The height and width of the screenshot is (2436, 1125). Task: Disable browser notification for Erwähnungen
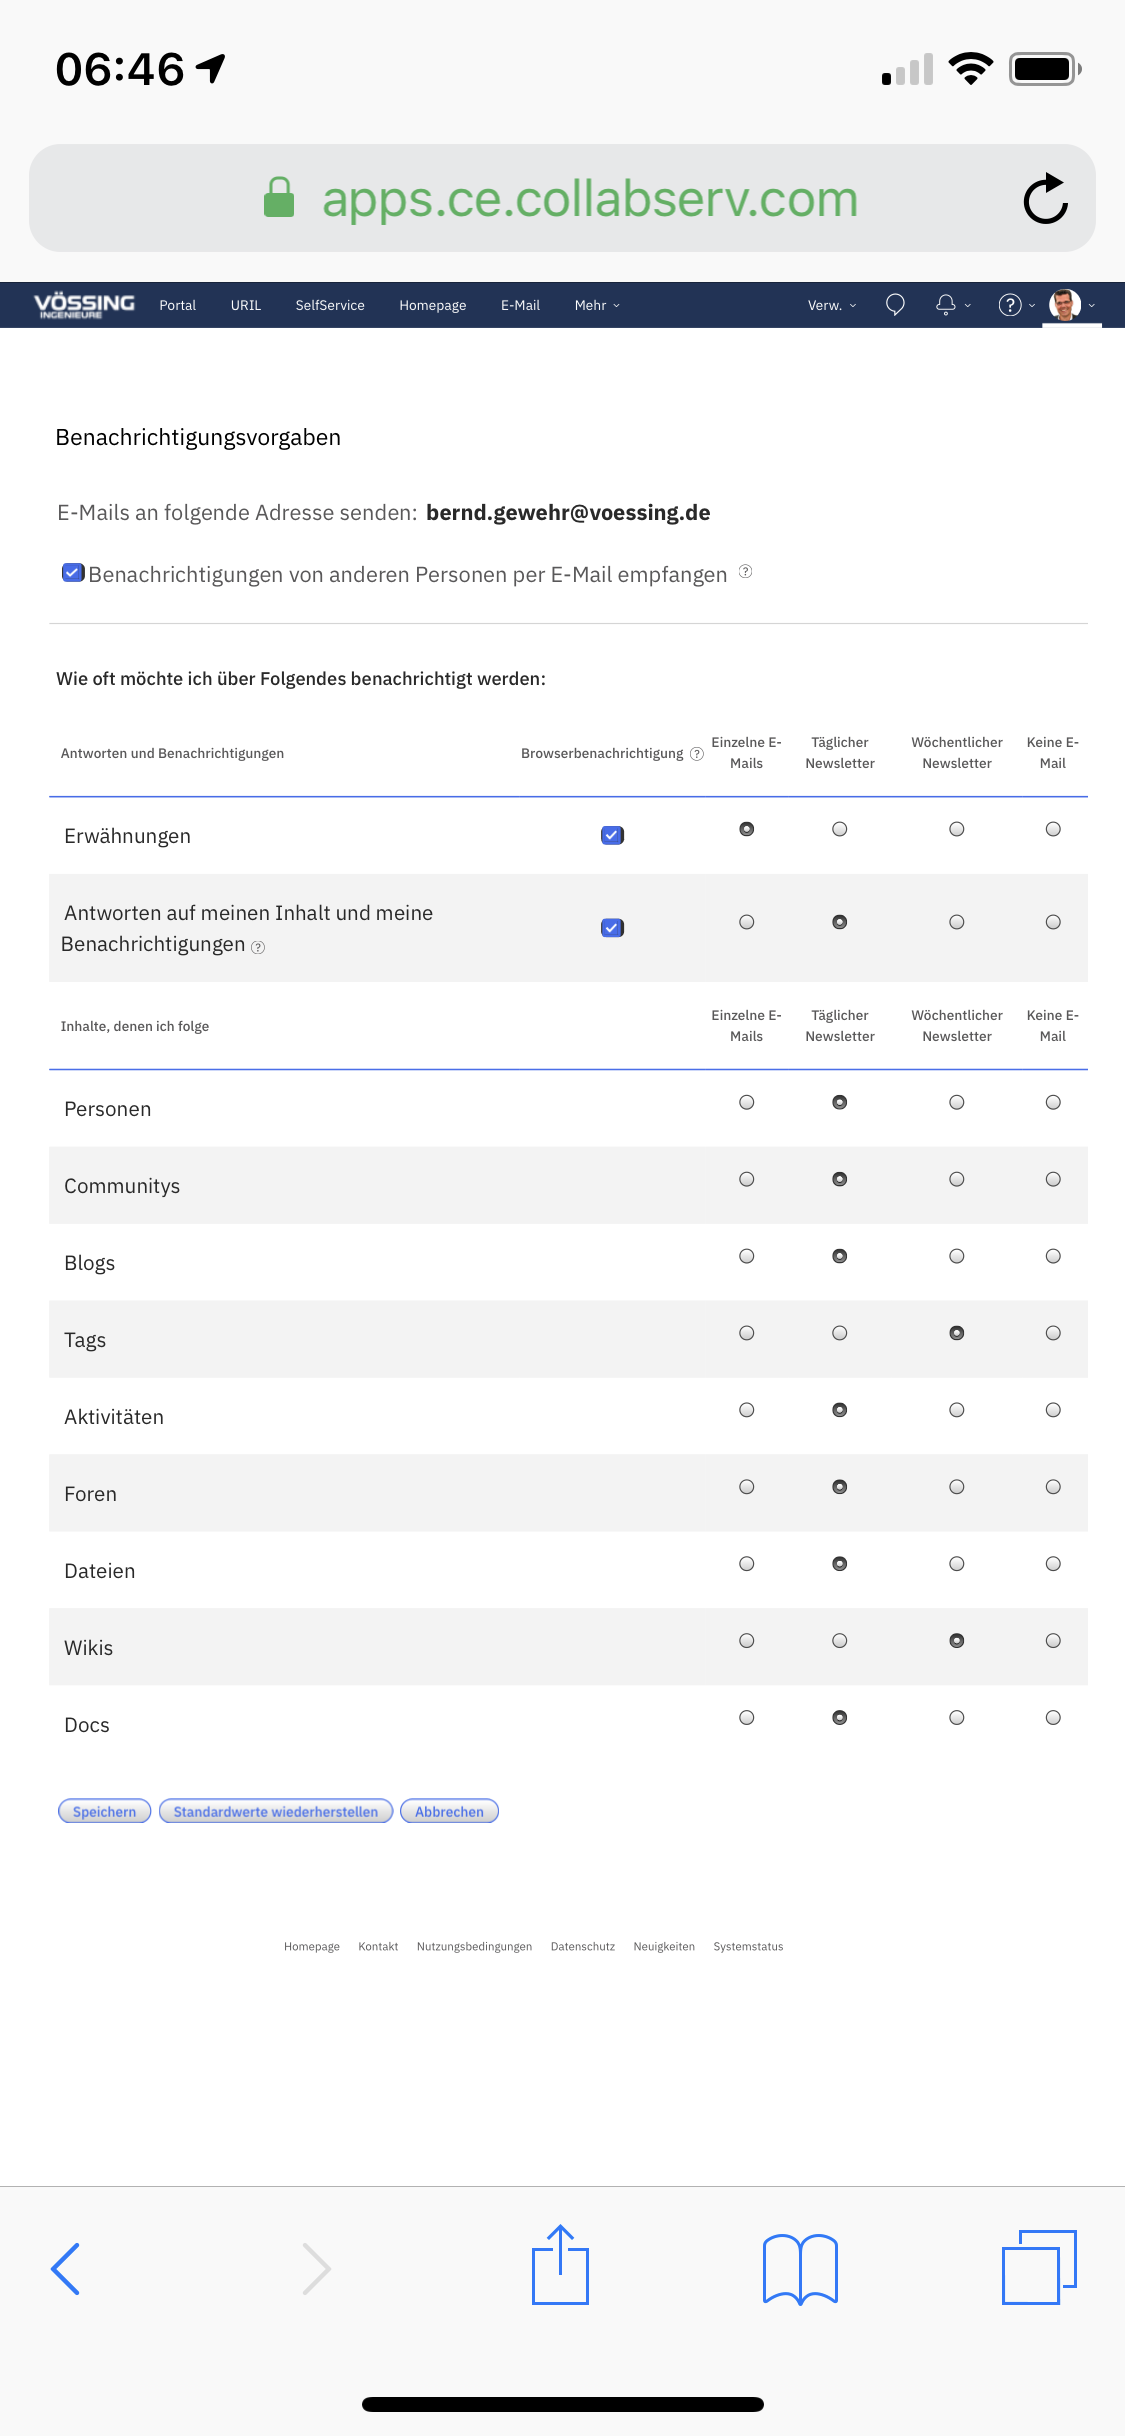pos(612,835)
